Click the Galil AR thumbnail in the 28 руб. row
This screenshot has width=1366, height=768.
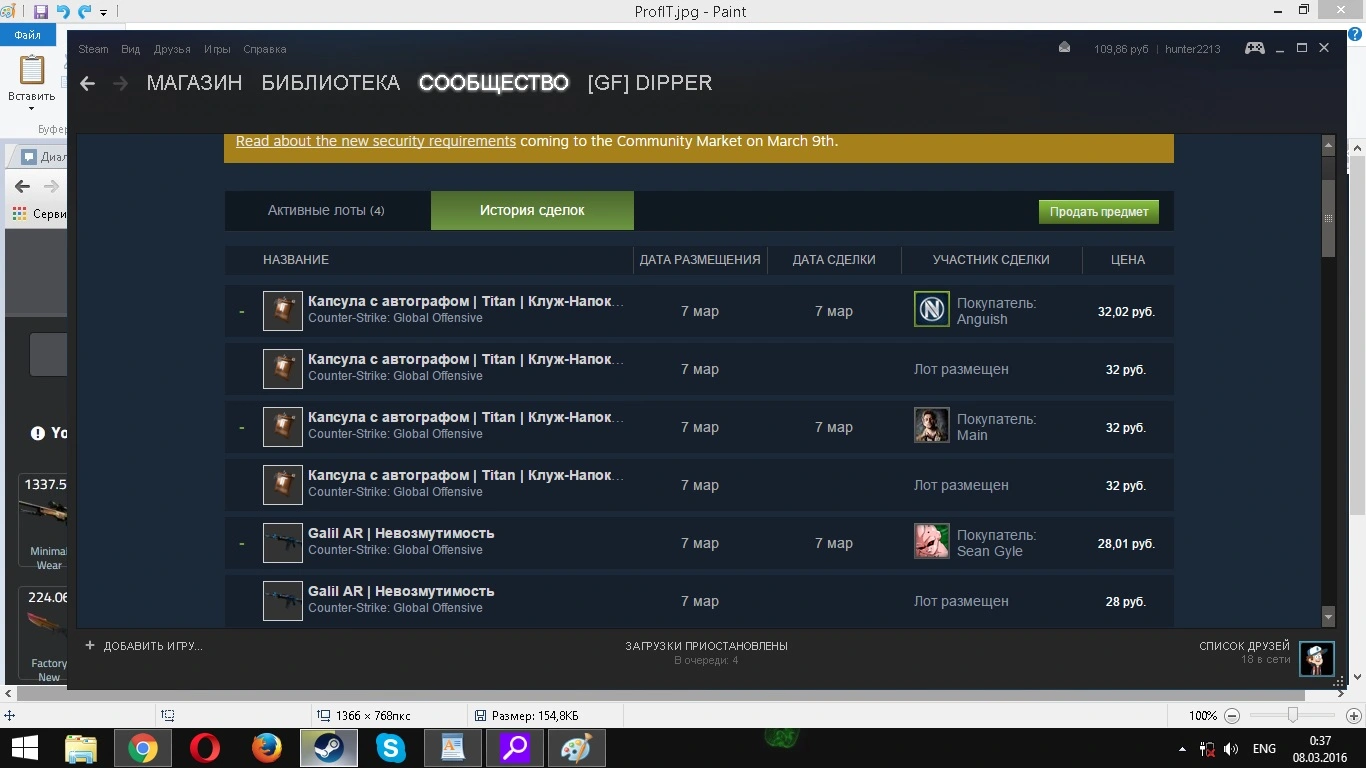pyautogui.click(x=283, y=601)
